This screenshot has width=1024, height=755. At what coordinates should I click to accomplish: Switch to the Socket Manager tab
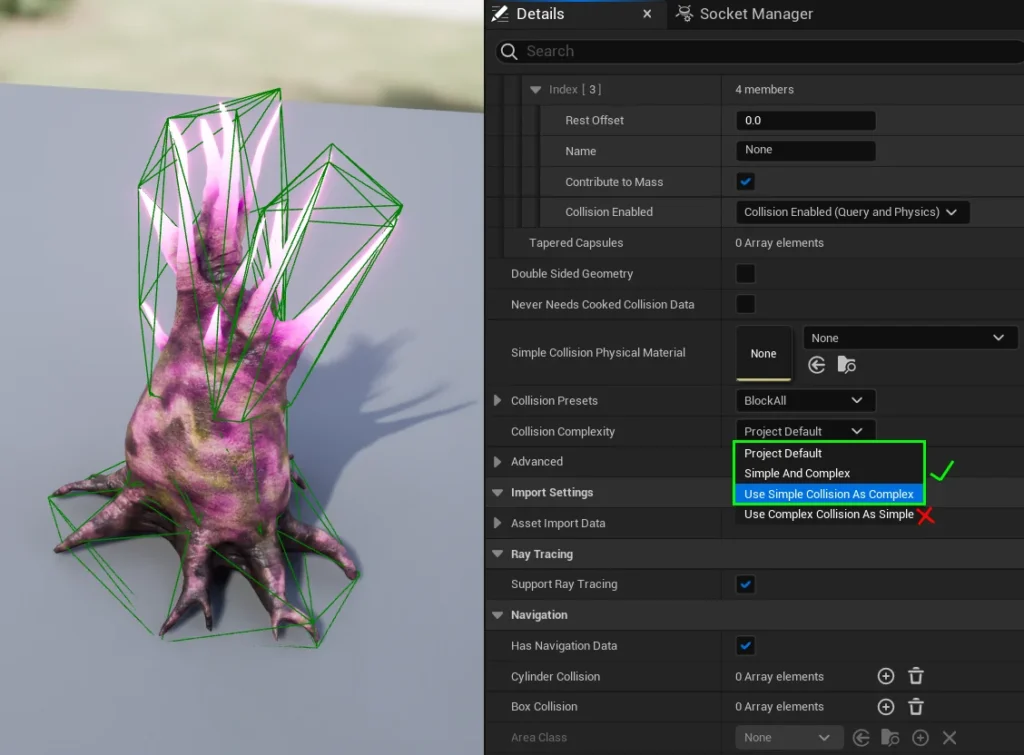pos(745,14)
